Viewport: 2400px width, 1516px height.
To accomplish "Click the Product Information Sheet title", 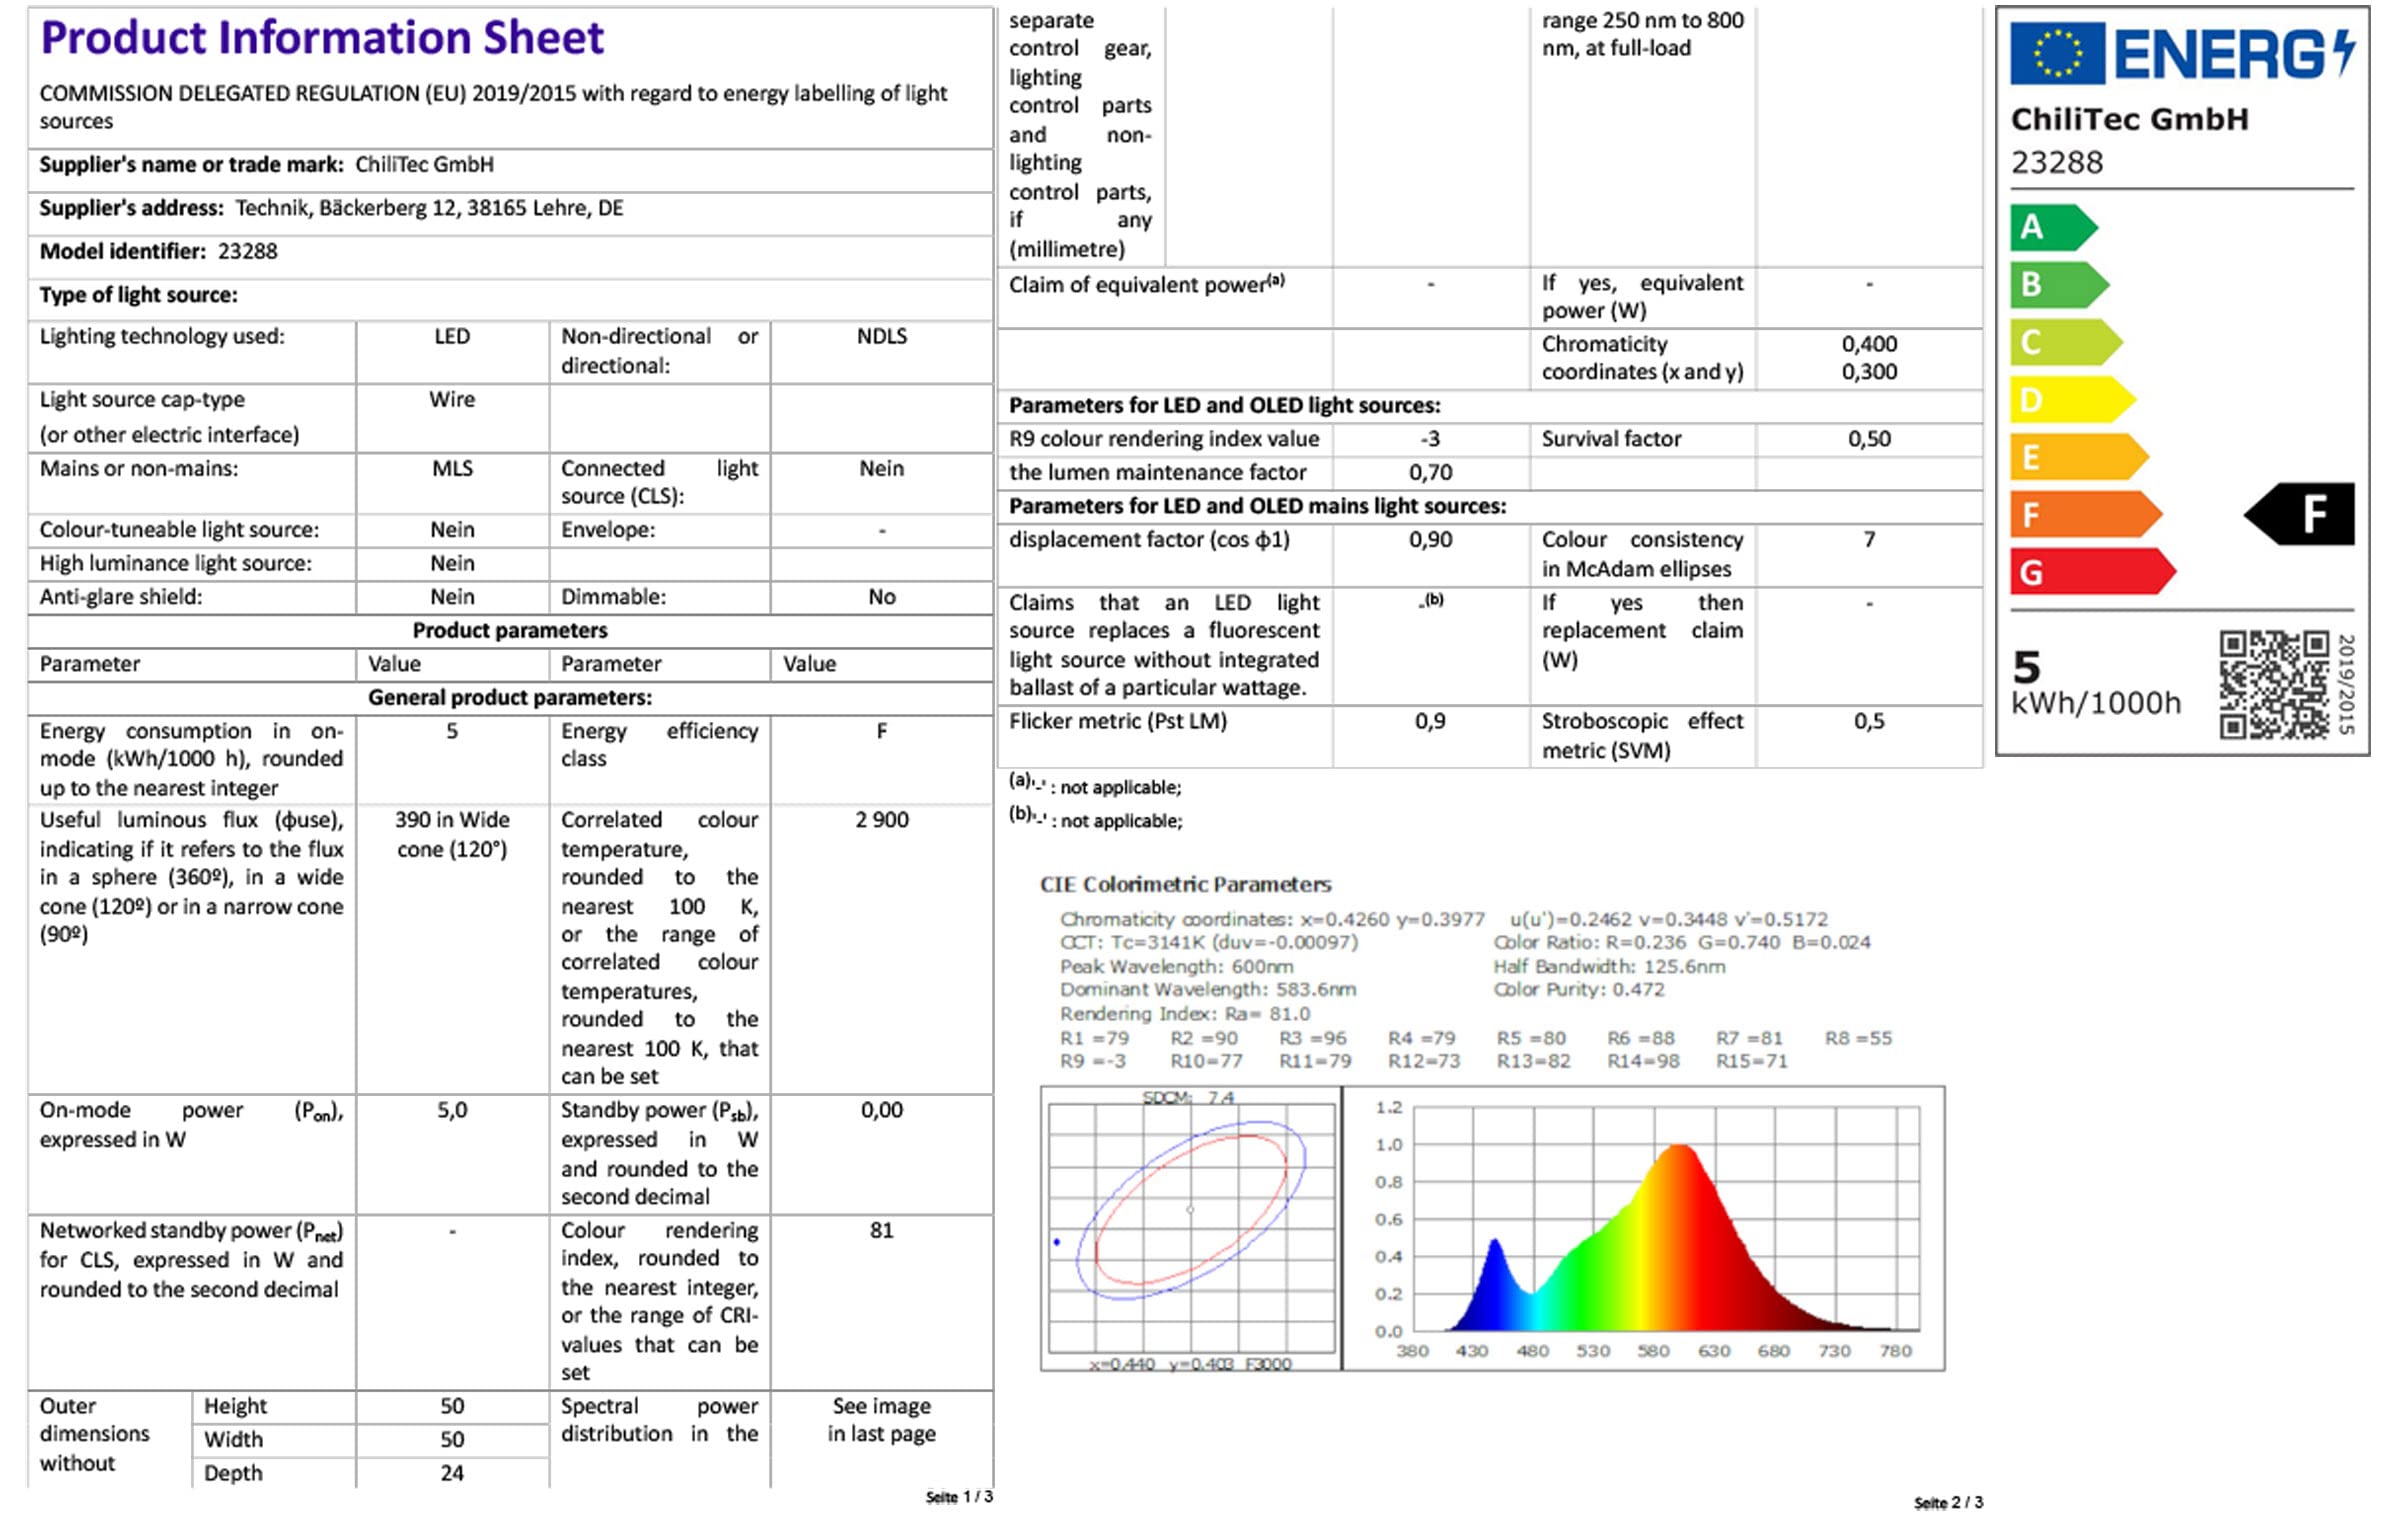I will coord(322,38).
